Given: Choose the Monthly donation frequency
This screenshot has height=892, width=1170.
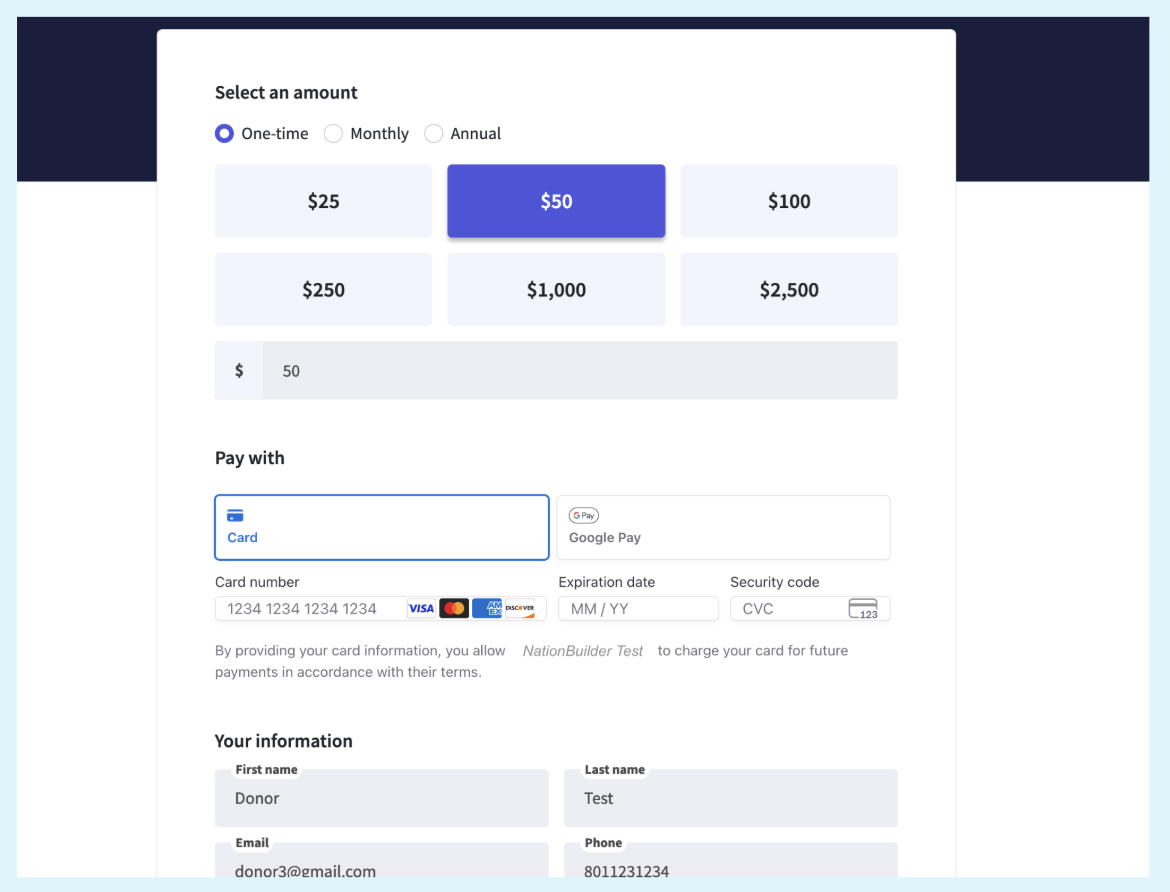Looking at the screenshot, I should pos(334,134).
